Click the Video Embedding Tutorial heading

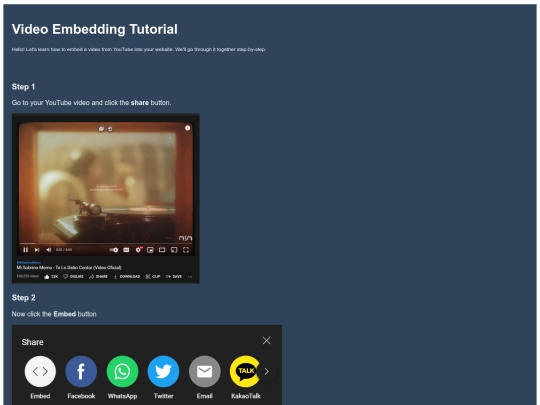(x=95, y=29)
